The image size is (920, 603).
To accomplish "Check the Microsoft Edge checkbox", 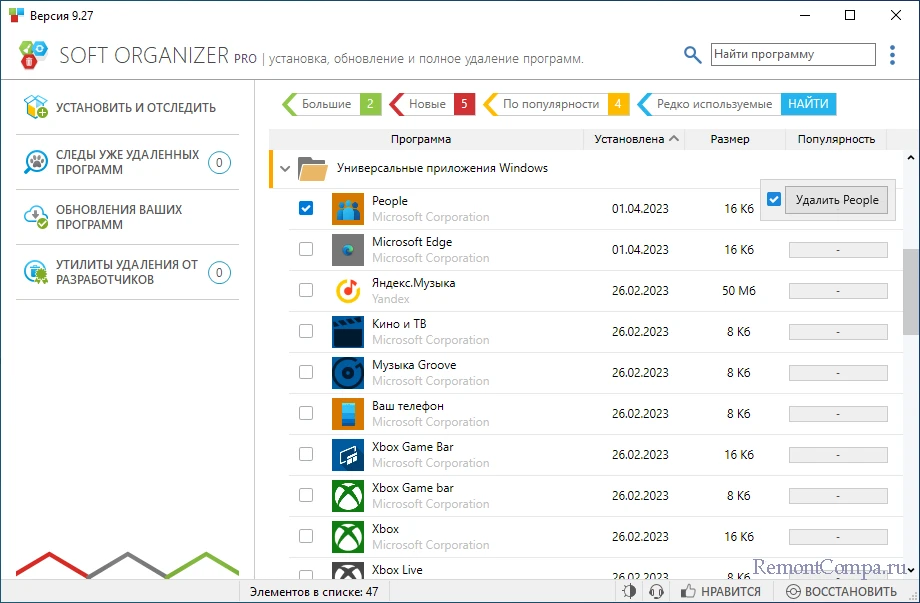I will 306,249.
